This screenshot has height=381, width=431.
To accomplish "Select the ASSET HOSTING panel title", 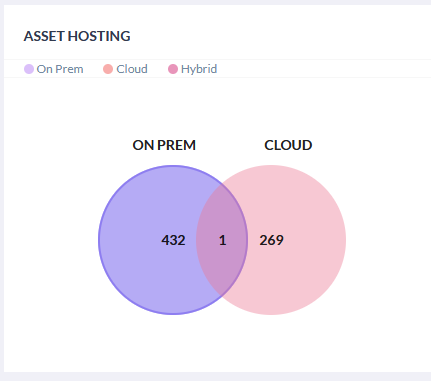I will pyautogui.click(x=77, y=36).
